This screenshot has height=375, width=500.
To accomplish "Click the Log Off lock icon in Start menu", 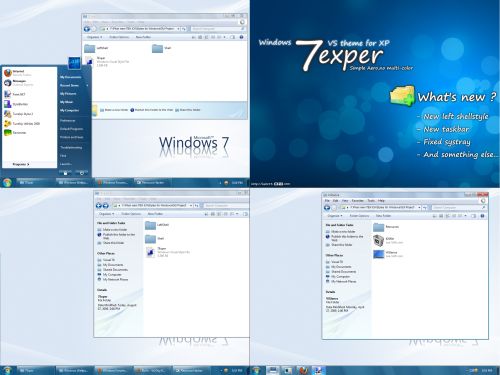I will (x=65, y=173).
